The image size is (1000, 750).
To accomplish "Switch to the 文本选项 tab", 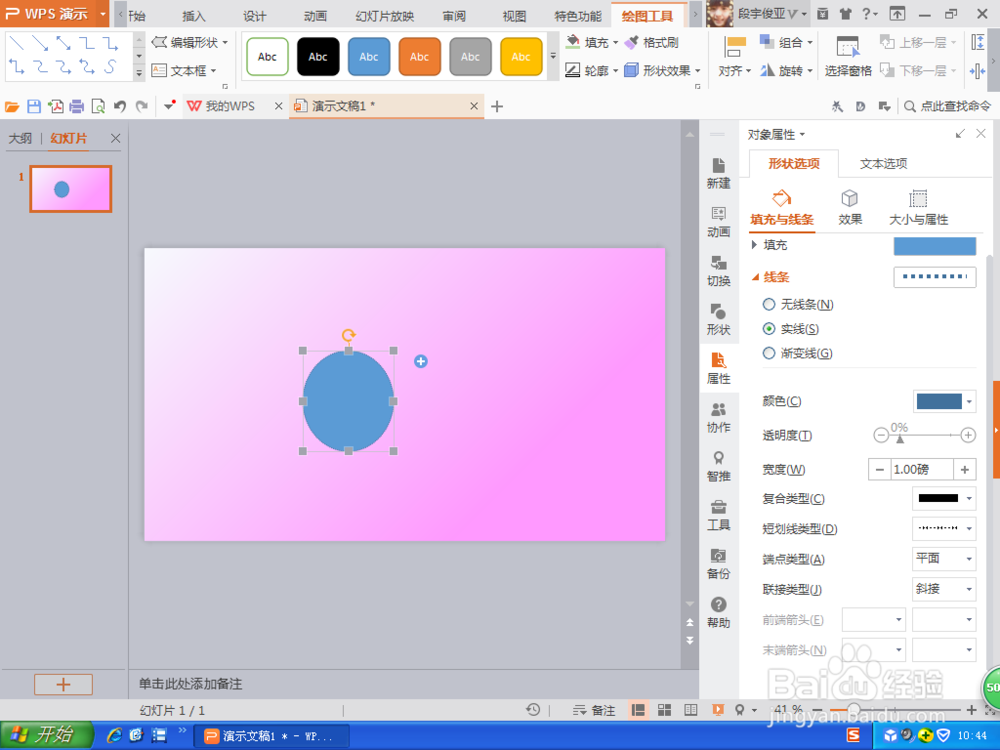I will tap(883, 163).
